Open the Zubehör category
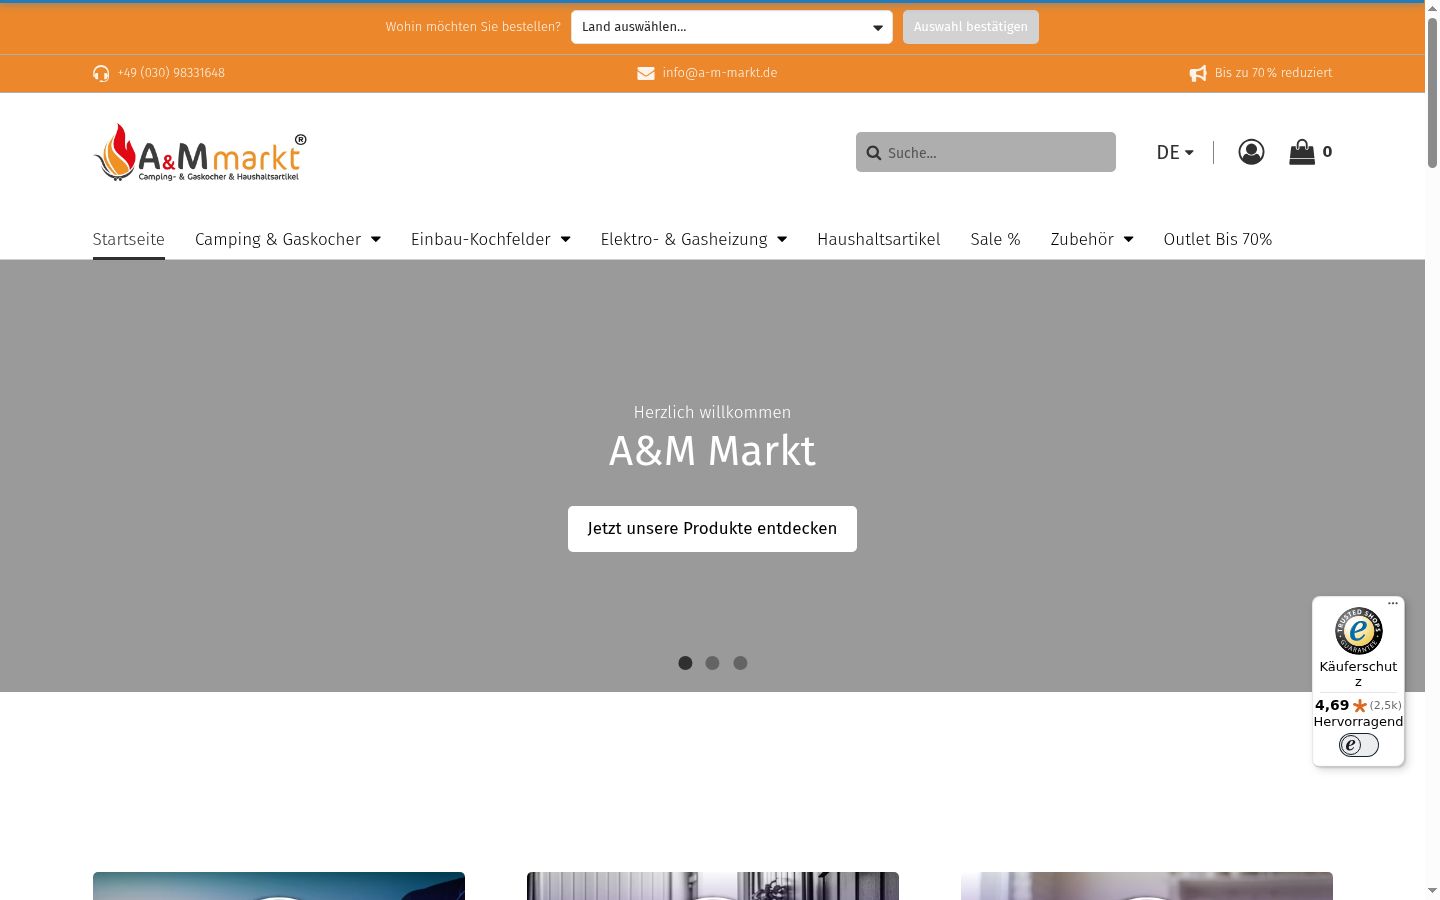 pyautogui.click(x=1082, y=239)
